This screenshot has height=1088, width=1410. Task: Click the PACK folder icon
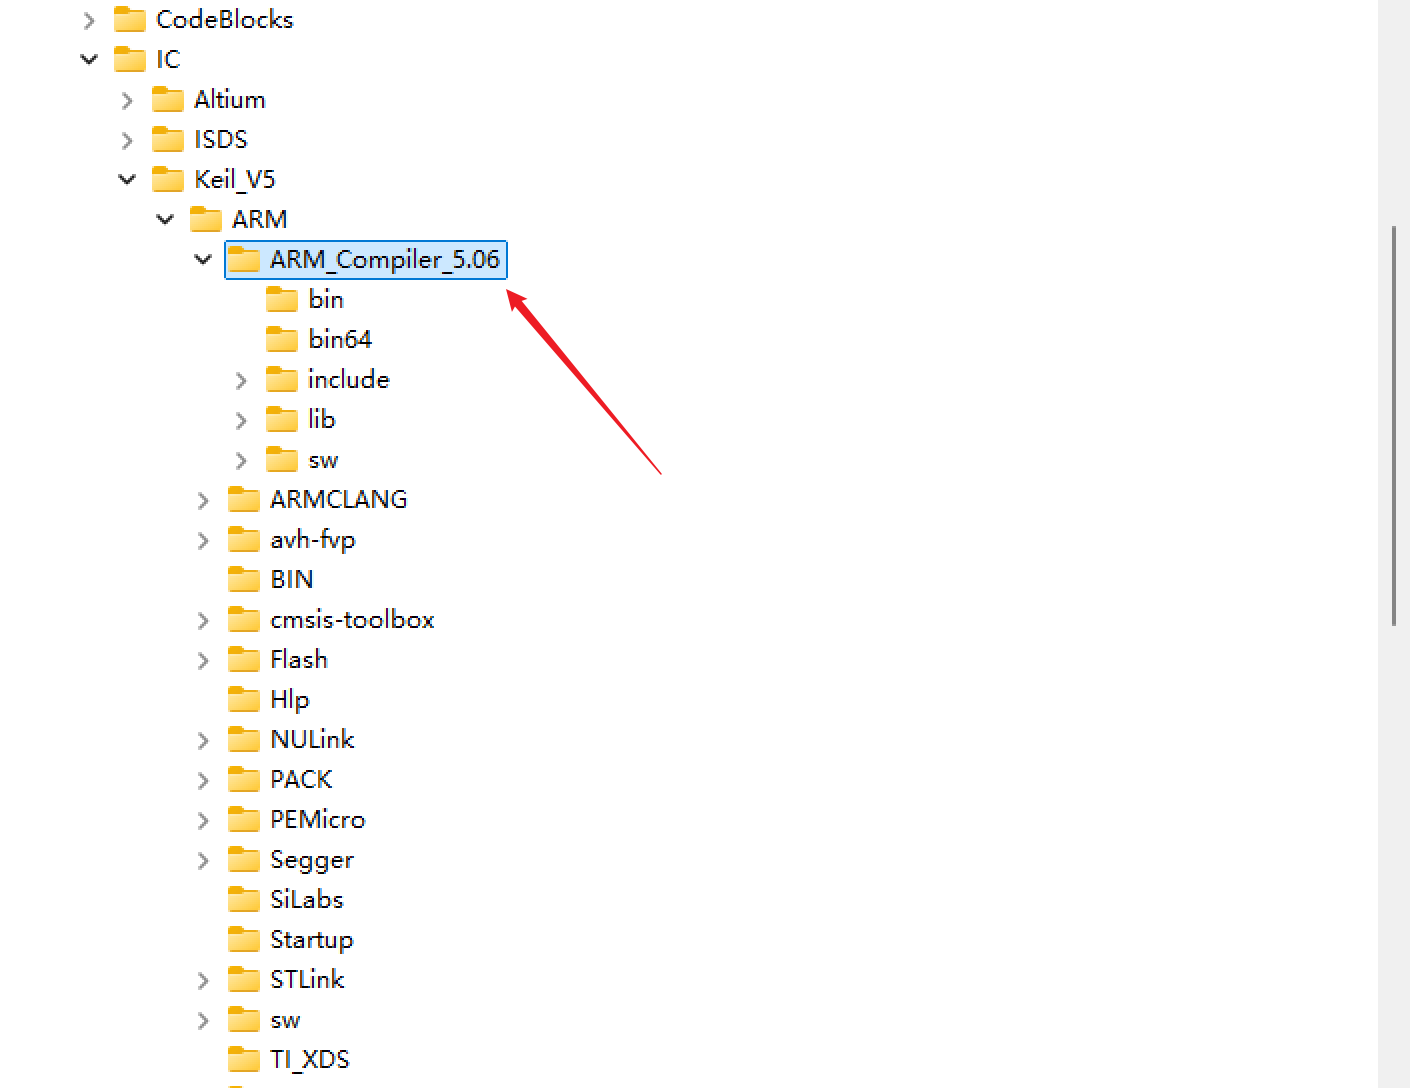tap(243, 779)
